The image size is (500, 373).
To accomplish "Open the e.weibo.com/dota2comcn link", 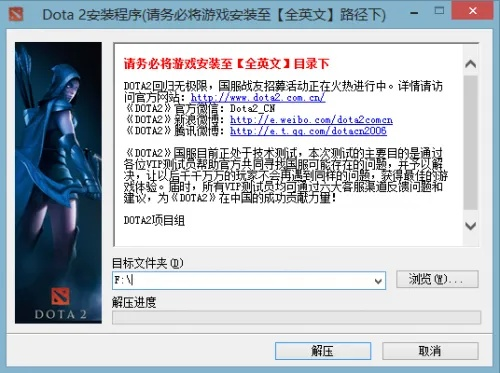I will point(311,120).
